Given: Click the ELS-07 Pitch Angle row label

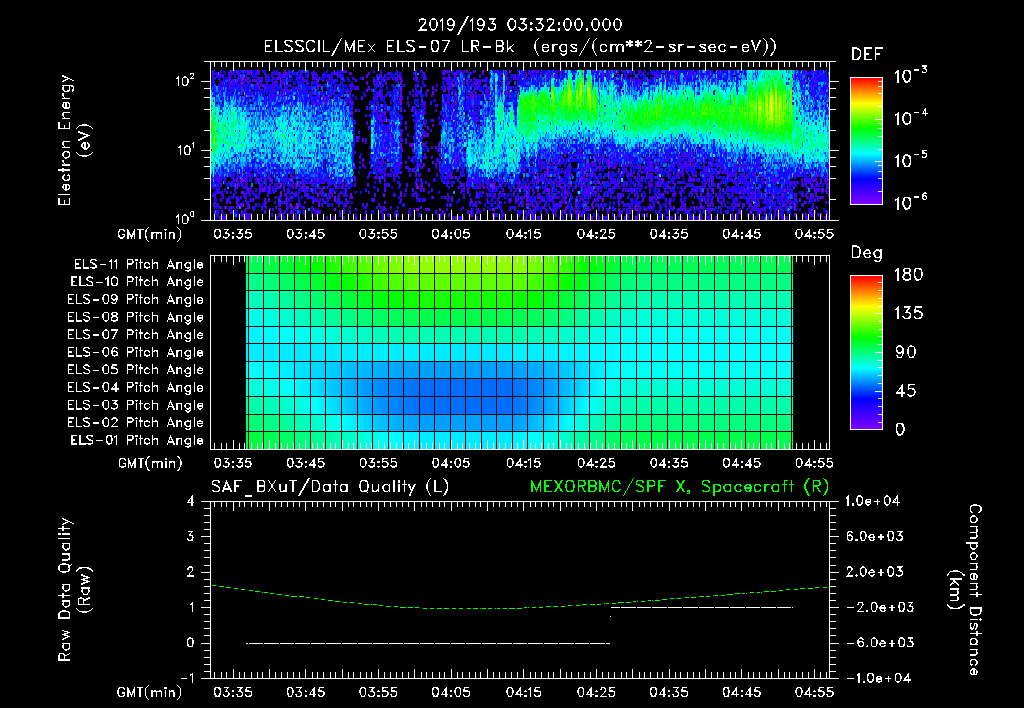Looking at the screenshot, I should tap(136, 334).
